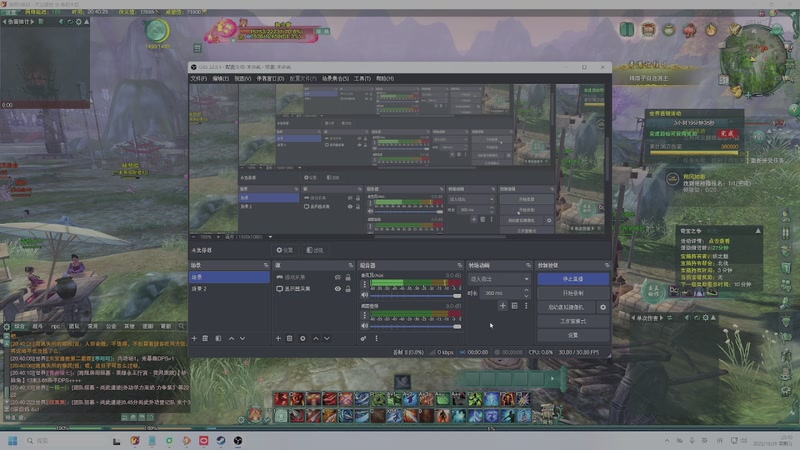Hide the Display Capture source
800x450 pixels.
(337, 289)
